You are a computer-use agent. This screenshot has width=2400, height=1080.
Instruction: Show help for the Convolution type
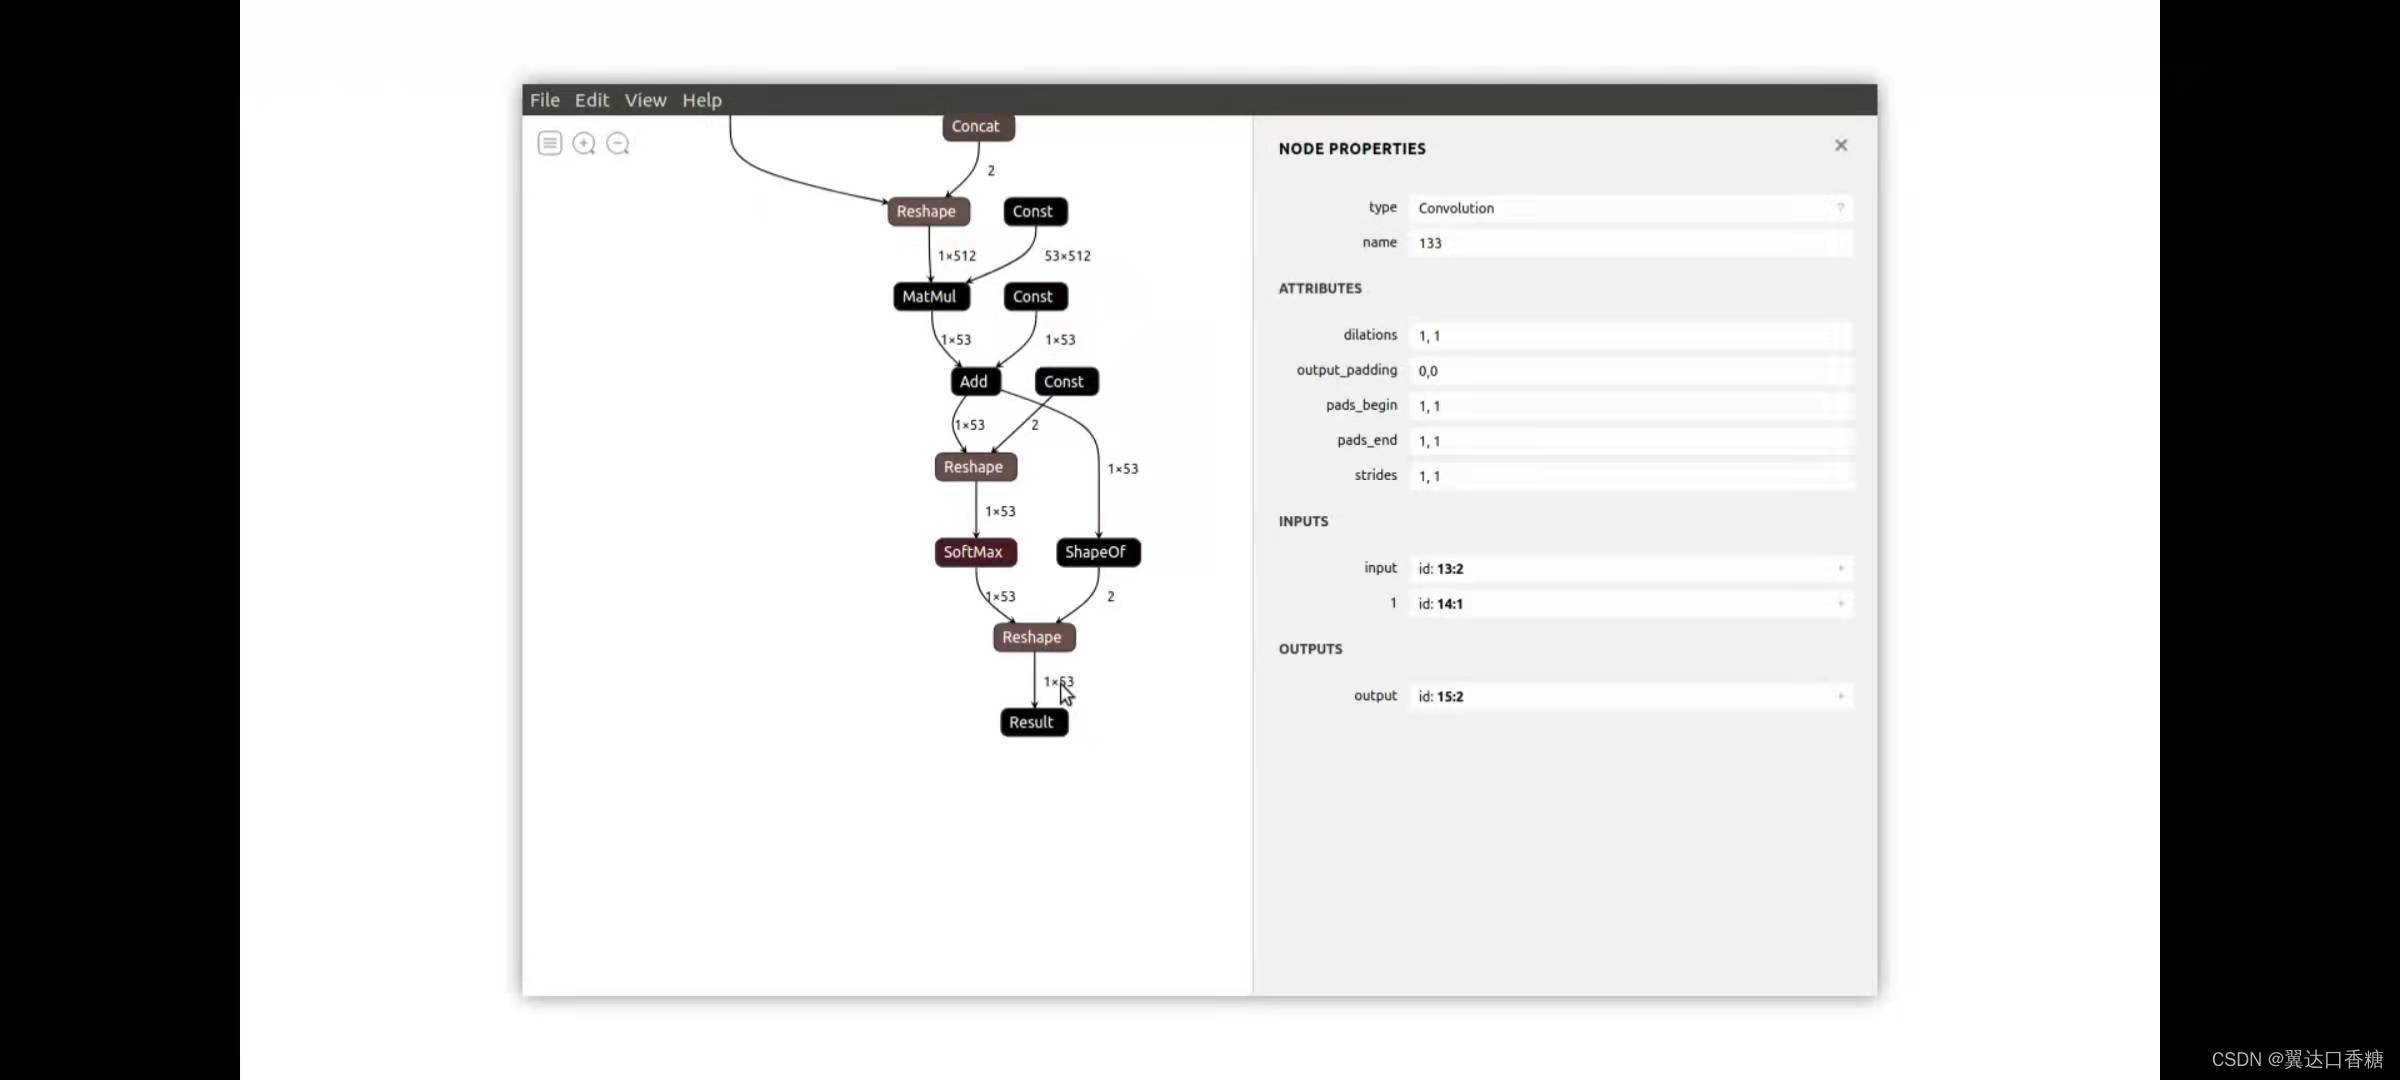(x=1840, y=208)
